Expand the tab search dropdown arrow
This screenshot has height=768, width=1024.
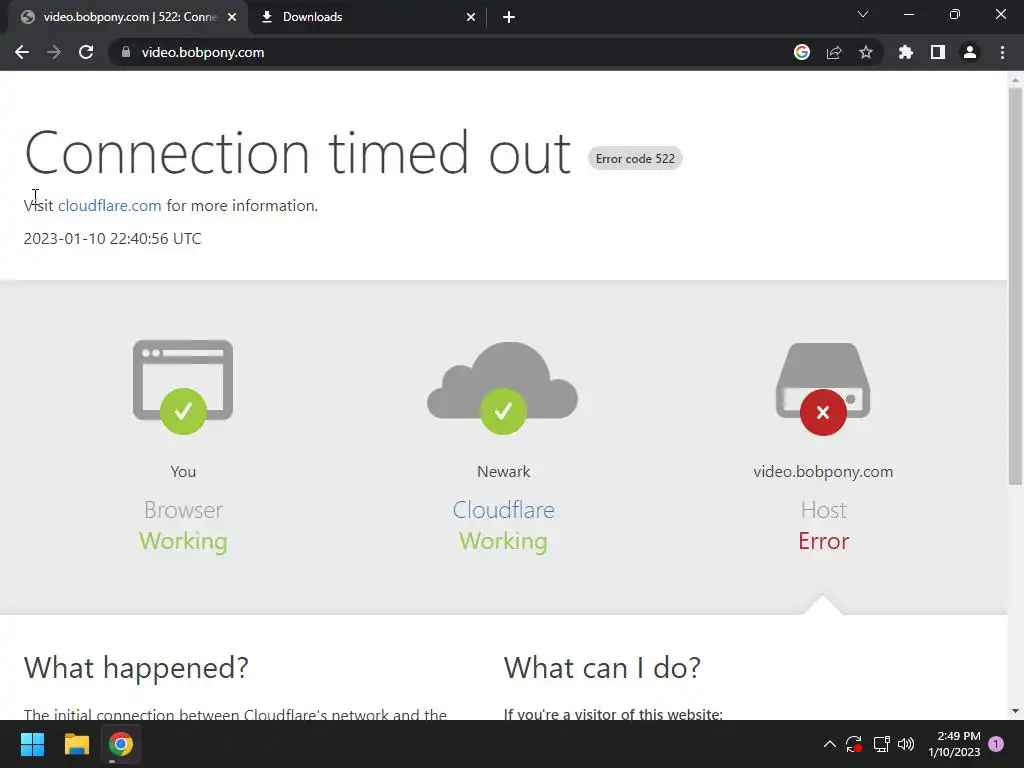pyautogui.click(x=863, y=14)
